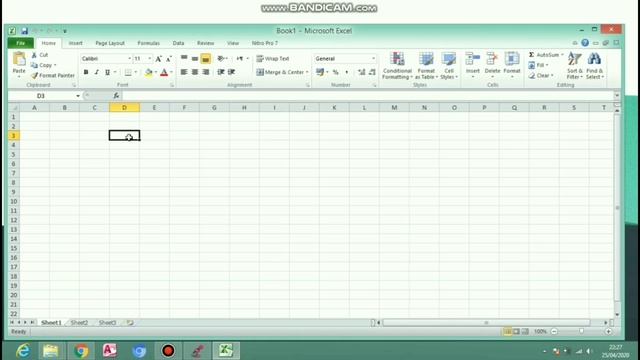This screenshot has width=640, height=360.
Task: Open the Sort & Filter menu
Action: 574,65
